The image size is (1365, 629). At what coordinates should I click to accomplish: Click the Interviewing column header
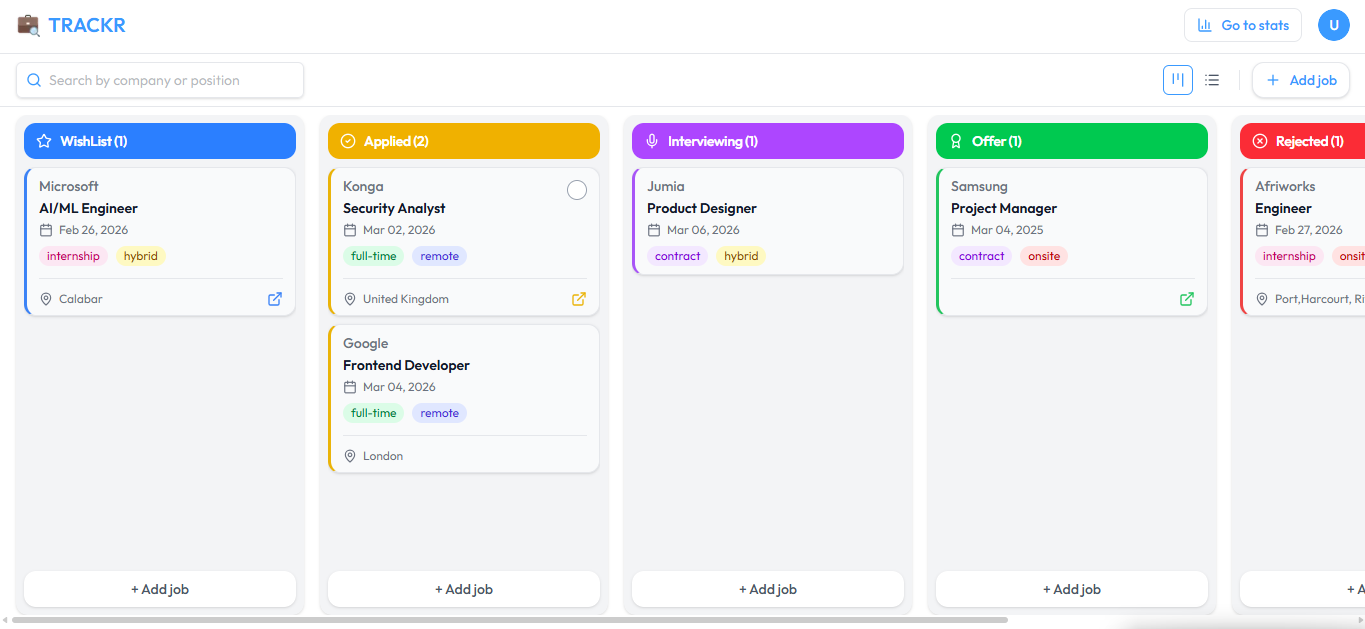pos(768,141)
